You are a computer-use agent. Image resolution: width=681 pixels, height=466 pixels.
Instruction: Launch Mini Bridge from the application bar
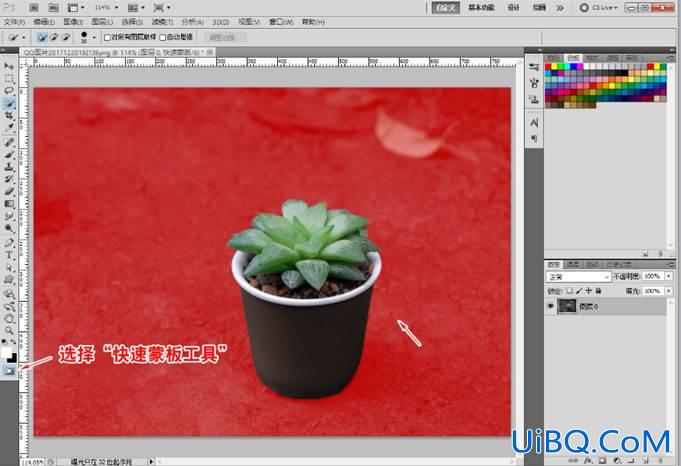(53, 7)
